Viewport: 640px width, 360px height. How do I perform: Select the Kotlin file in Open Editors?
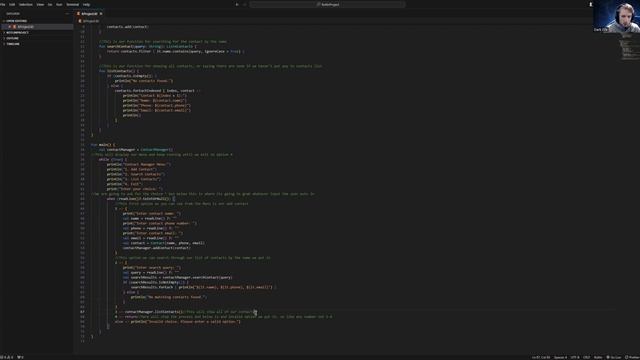(x=25, y=27)
